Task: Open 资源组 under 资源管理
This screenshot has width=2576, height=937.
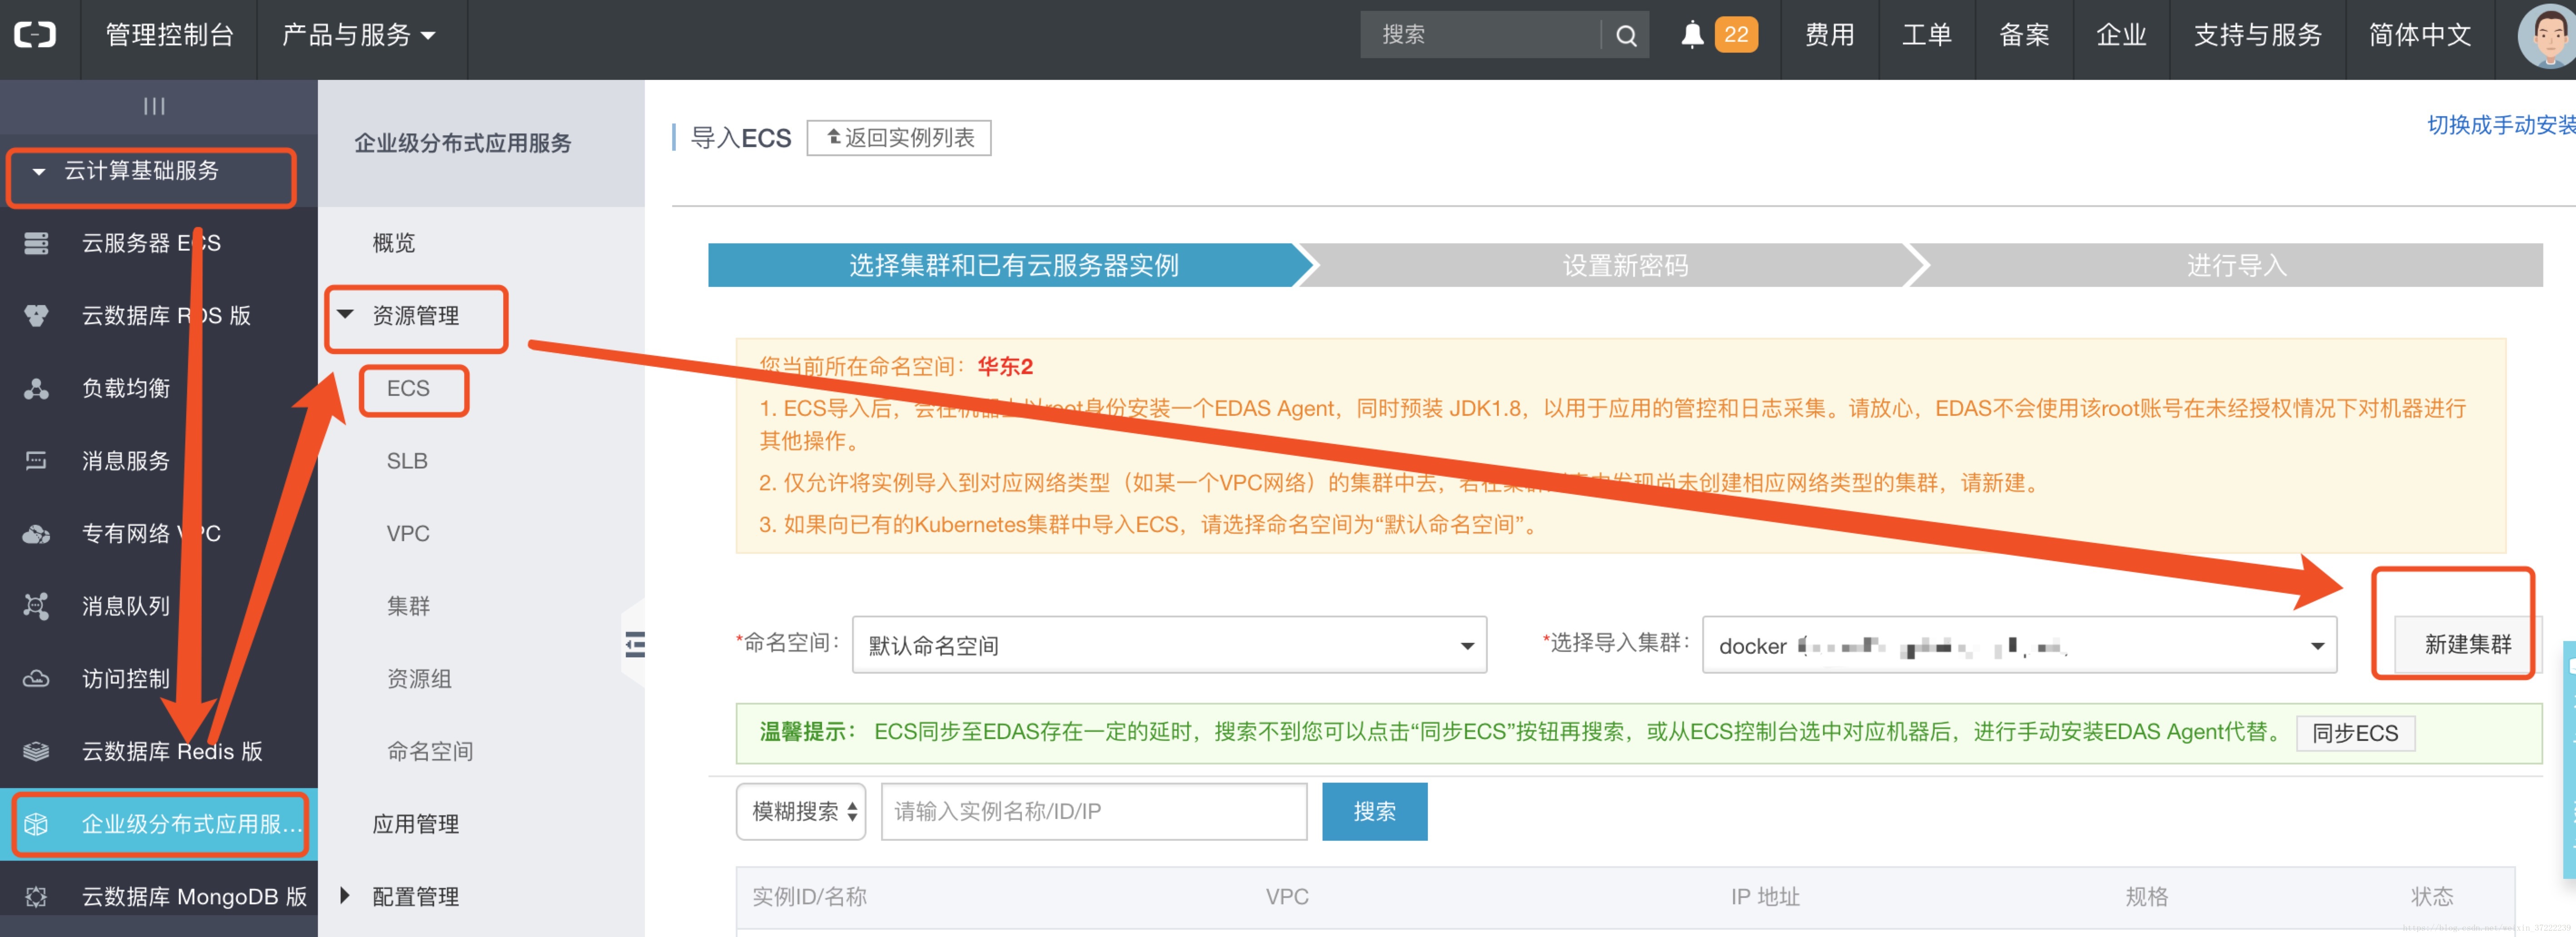Action: point(419,679)
